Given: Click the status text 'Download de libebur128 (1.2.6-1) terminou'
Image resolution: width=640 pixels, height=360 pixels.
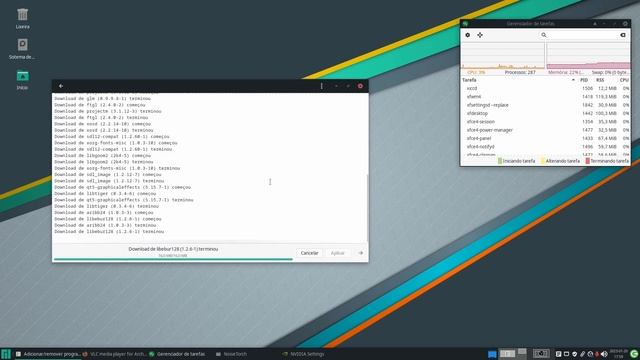Looking at the screenshot, I should point(173,249).
